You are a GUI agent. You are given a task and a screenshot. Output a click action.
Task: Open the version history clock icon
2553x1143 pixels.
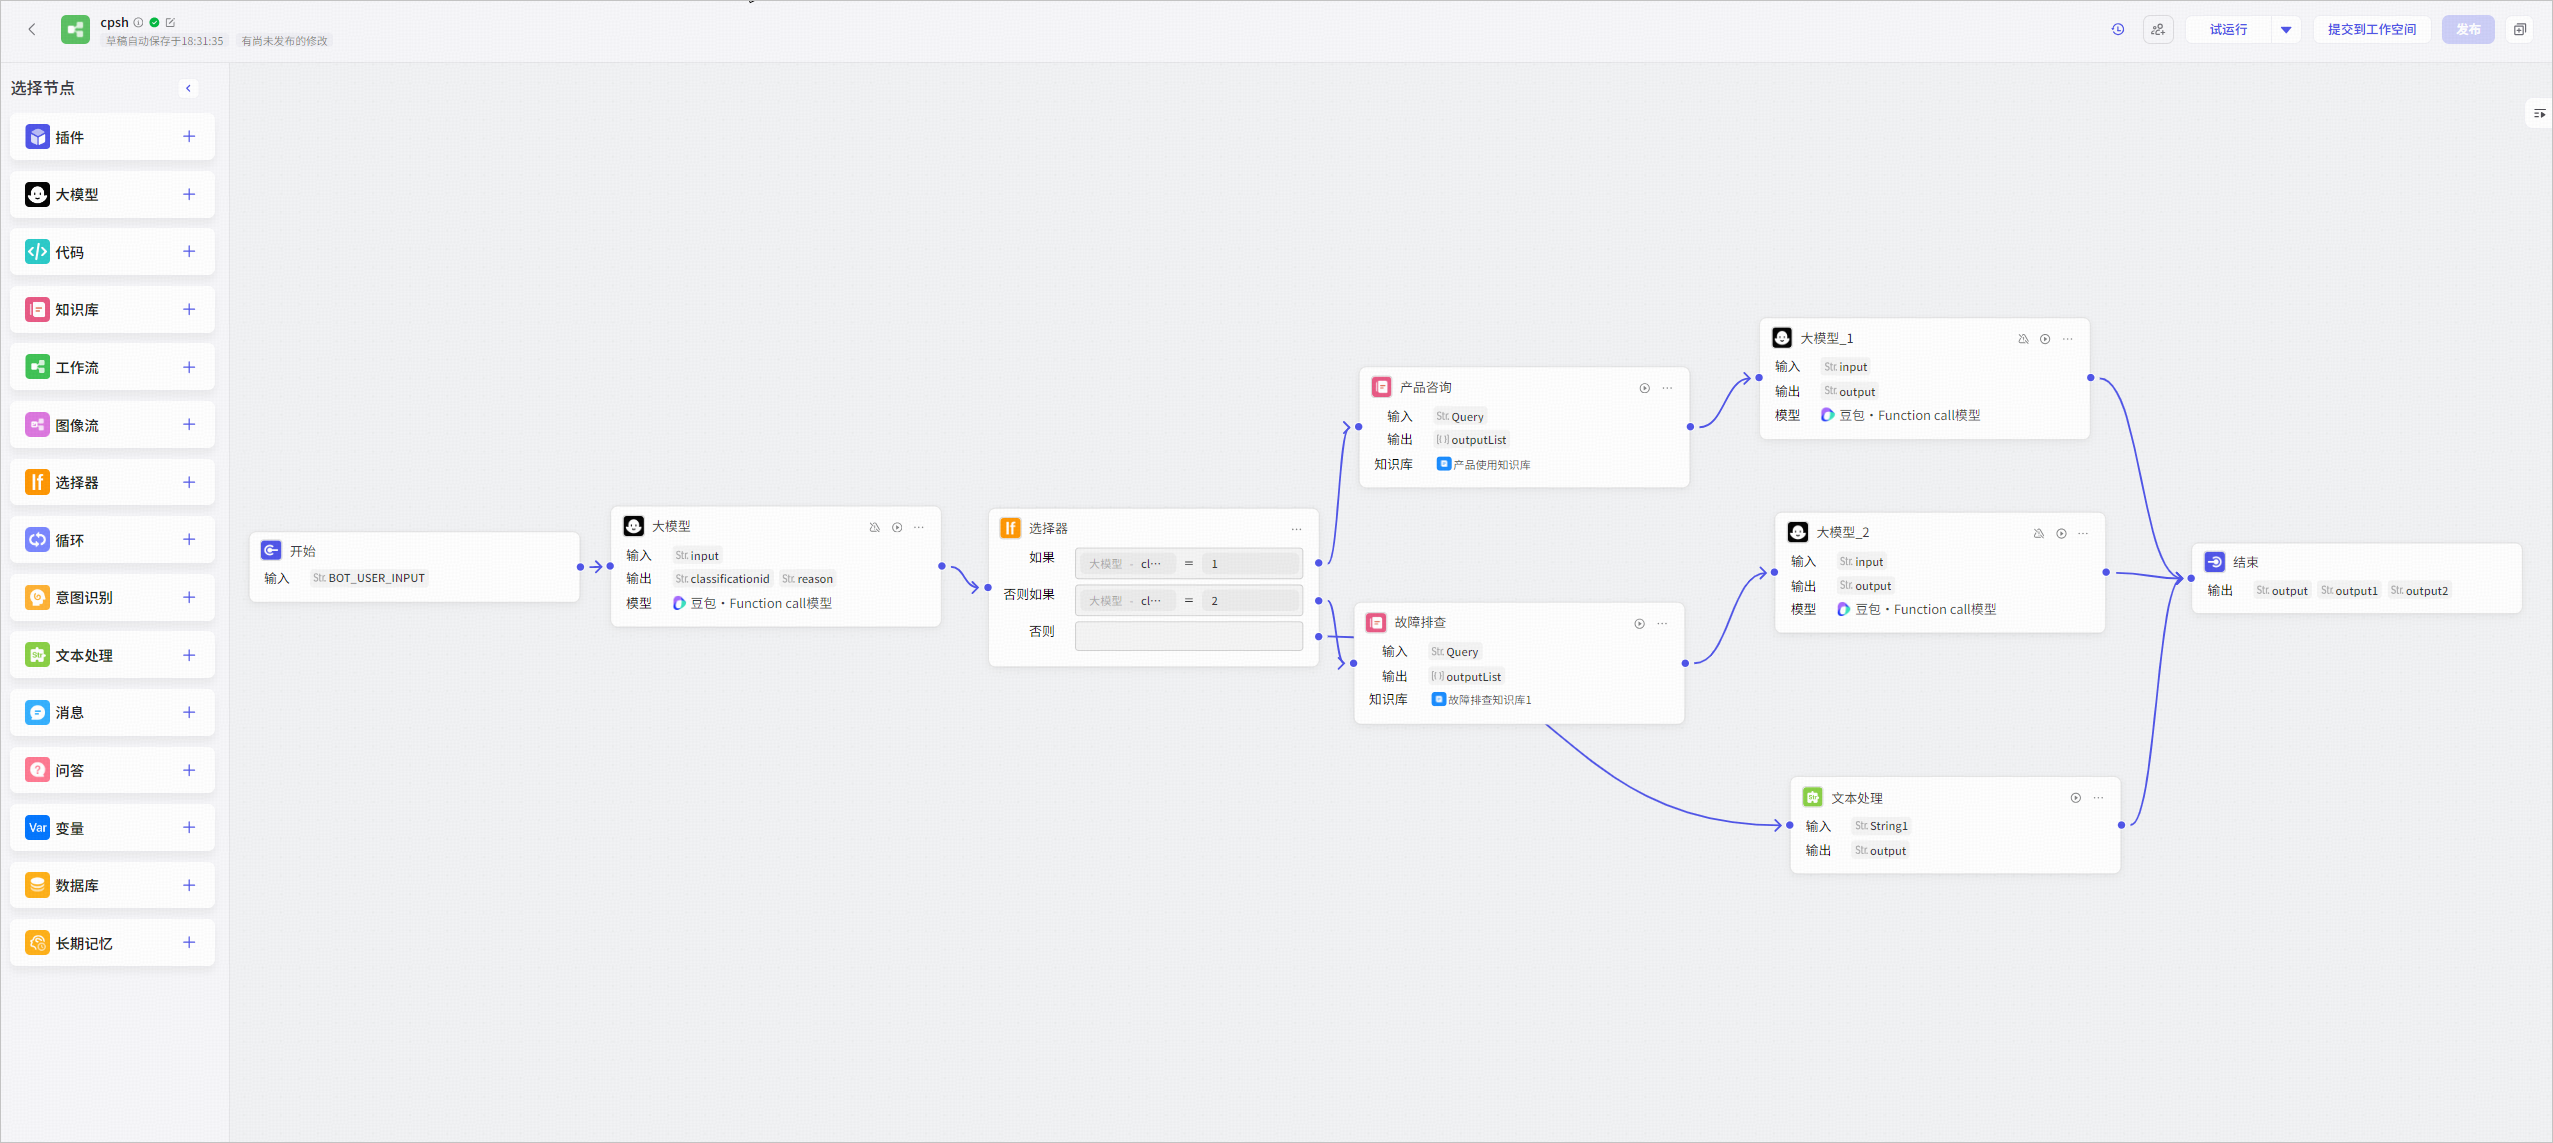(2118, 29)
